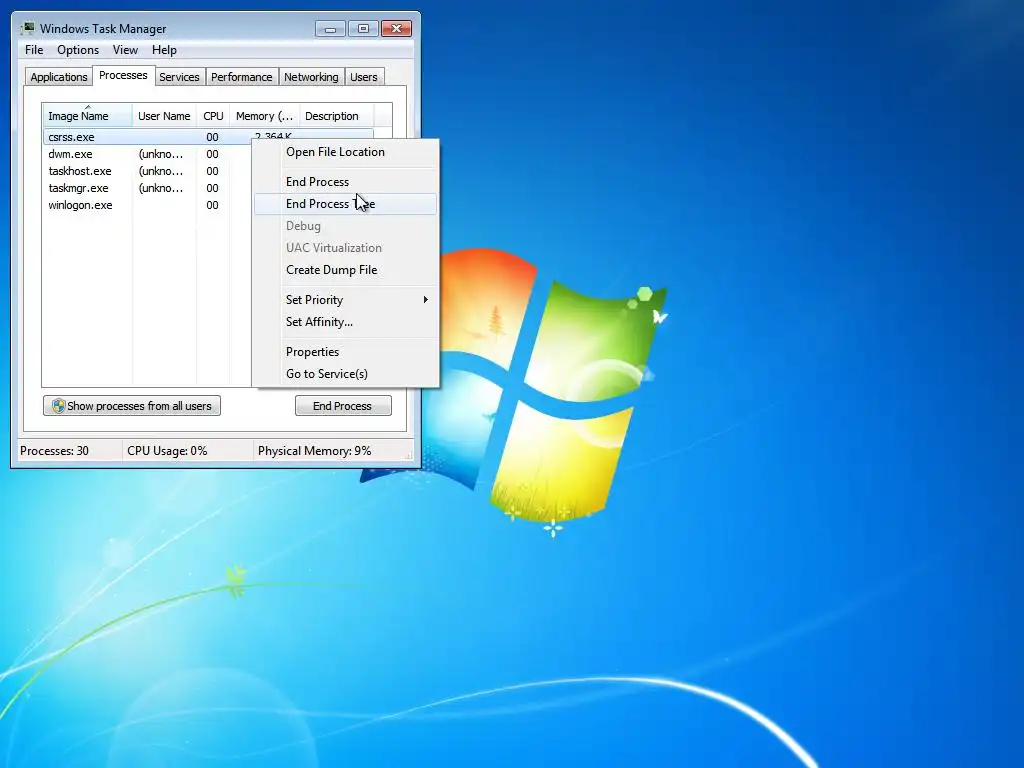Expand the Set Priority submenu arrow
The height and width of the screenshot is (768, 1024).
(x=425, y=300)
